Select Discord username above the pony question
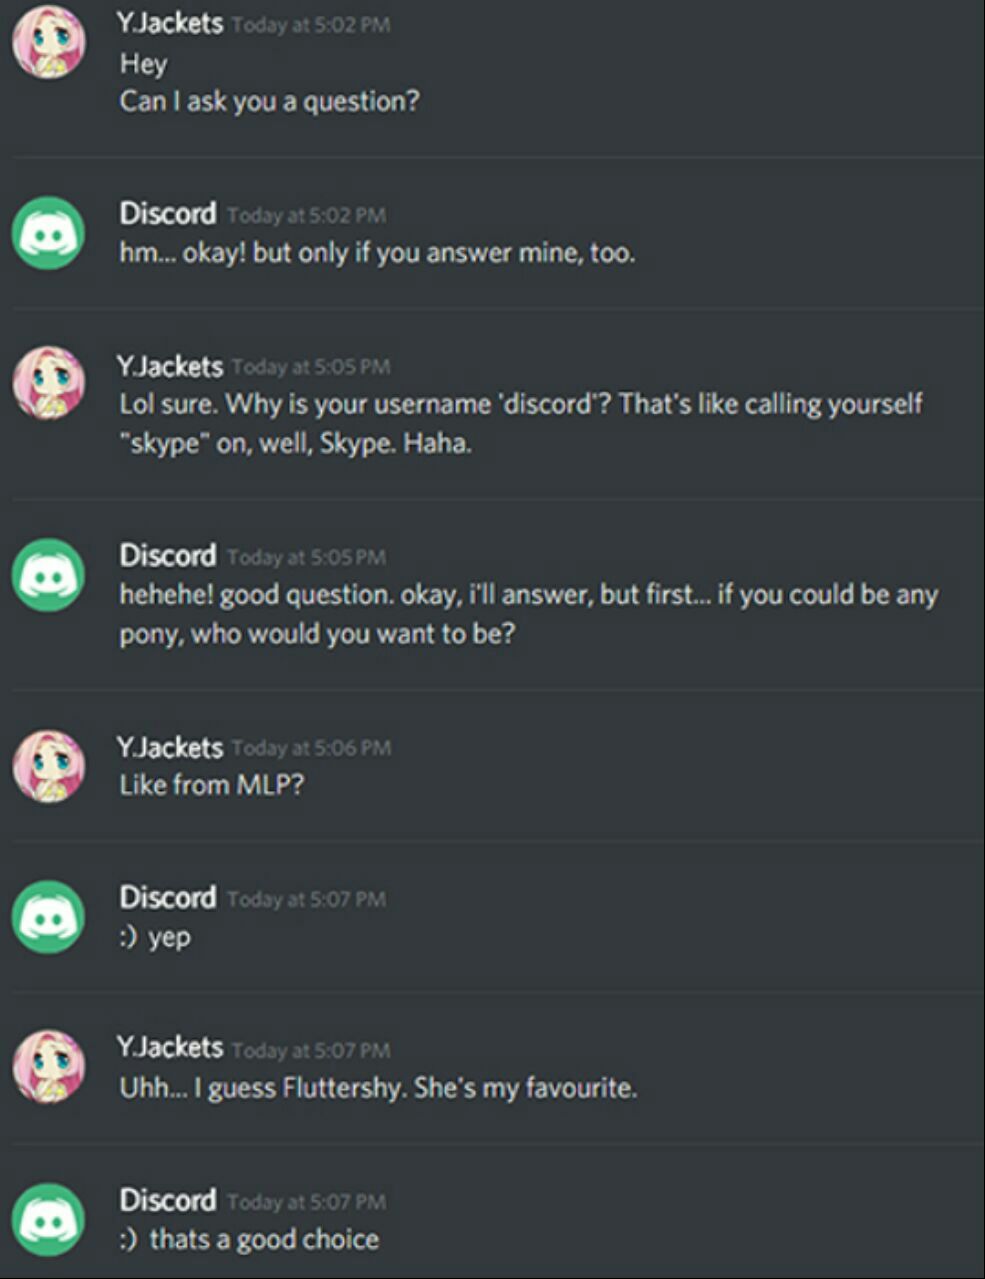Image resolution: width=985 pixels, height=1279 pixels. point(167,555)
